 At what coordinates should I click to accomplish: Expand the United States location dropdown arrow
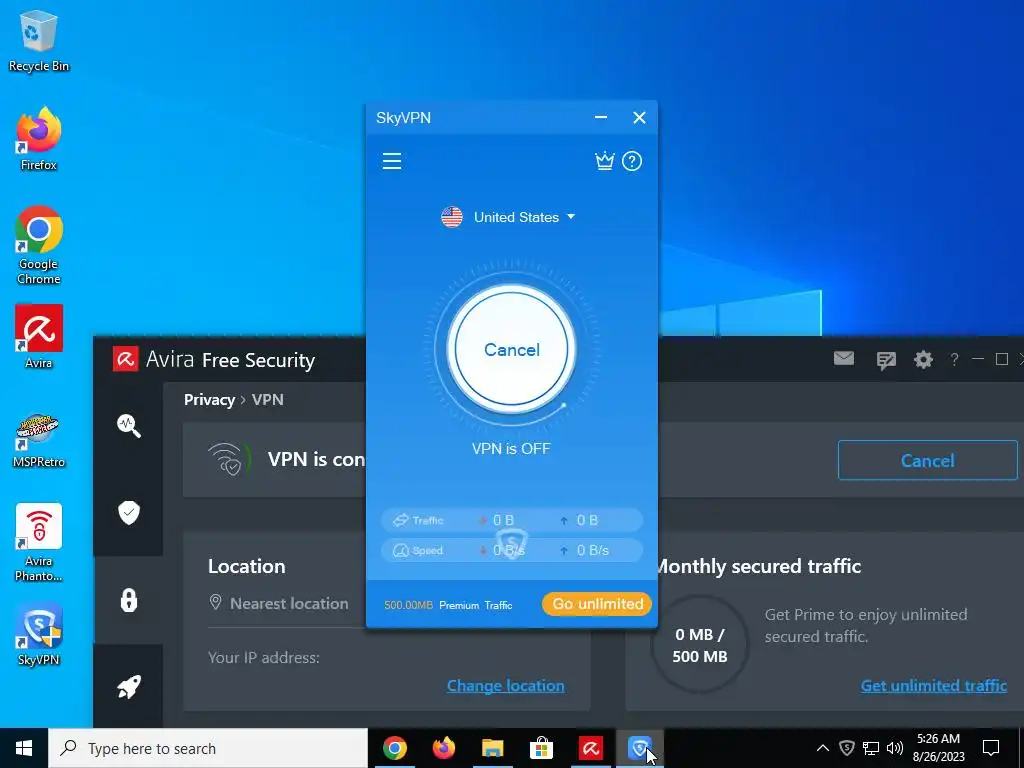click(571, 216)
